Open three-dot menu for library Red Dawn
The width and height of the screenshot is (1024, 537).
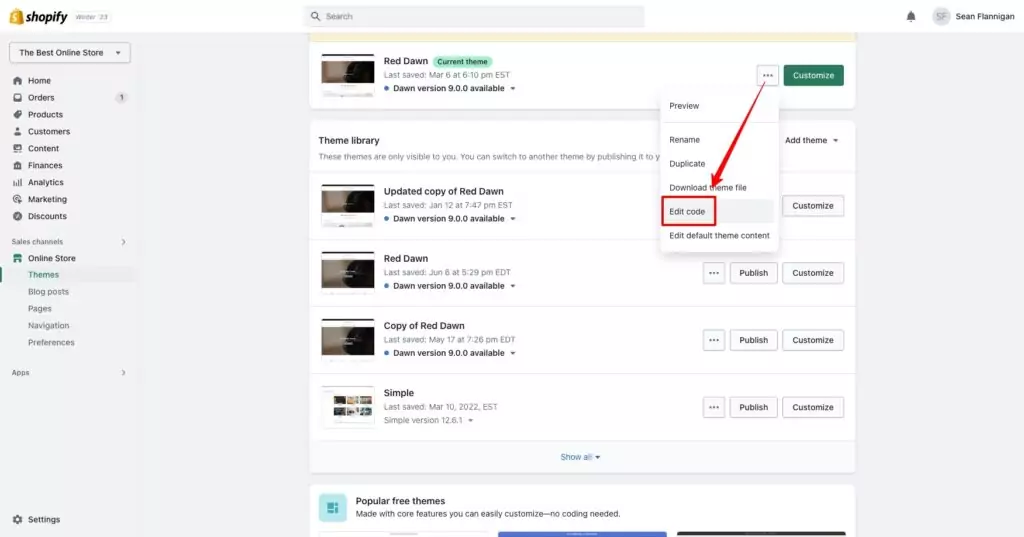[x=714, y=273]
